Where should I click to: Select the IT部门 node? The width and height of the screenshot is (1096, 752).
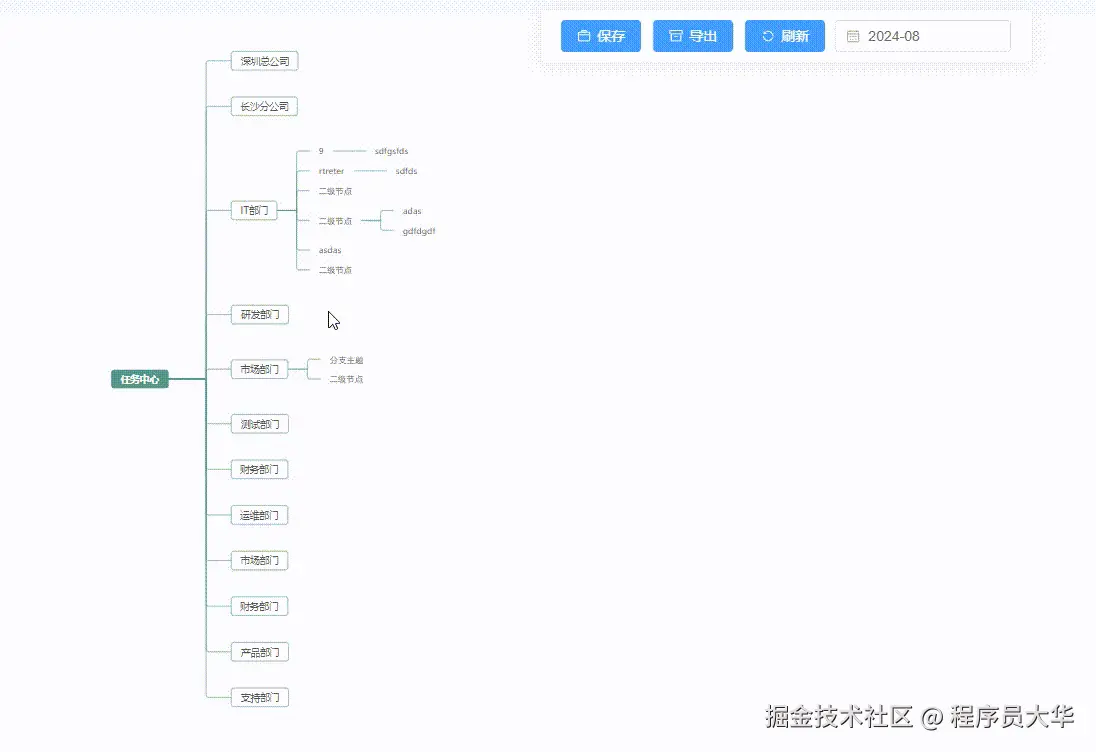click(254, 210)
